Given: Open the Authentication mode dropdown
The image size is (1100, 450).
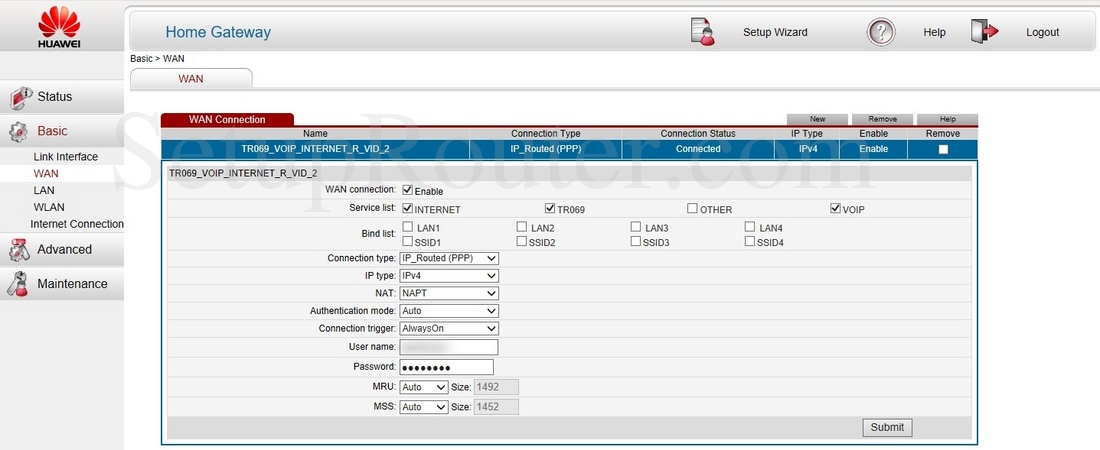Looking at the screenshot, I should click(449, 311).
